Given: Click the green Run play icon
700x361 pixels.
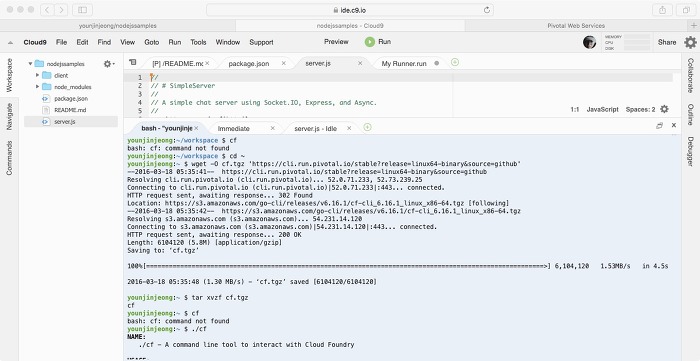Looking at the screenshot, I should [x=370, y=42].
